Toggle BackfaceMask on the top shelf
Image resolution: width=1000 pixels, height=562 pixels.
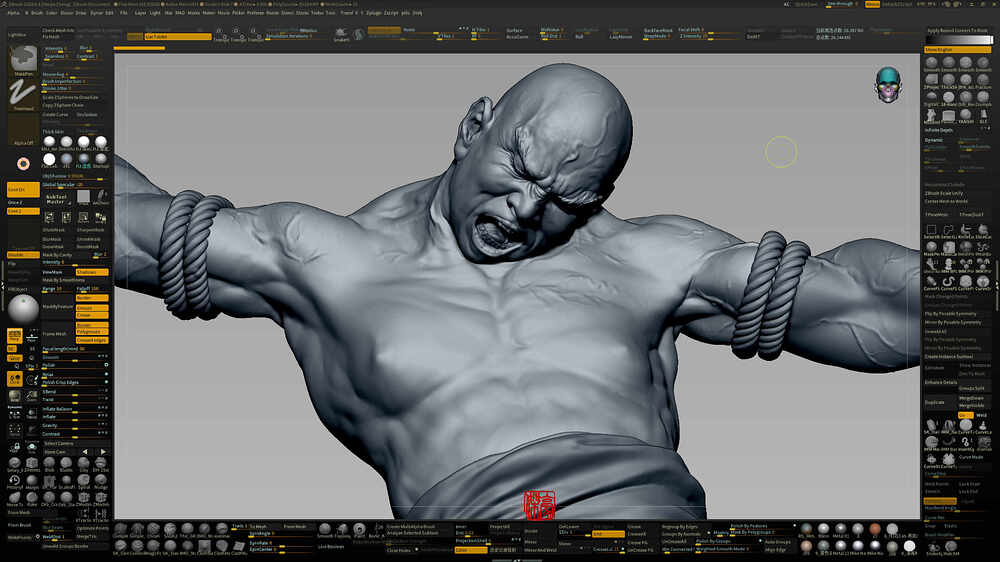pos(658,30)
